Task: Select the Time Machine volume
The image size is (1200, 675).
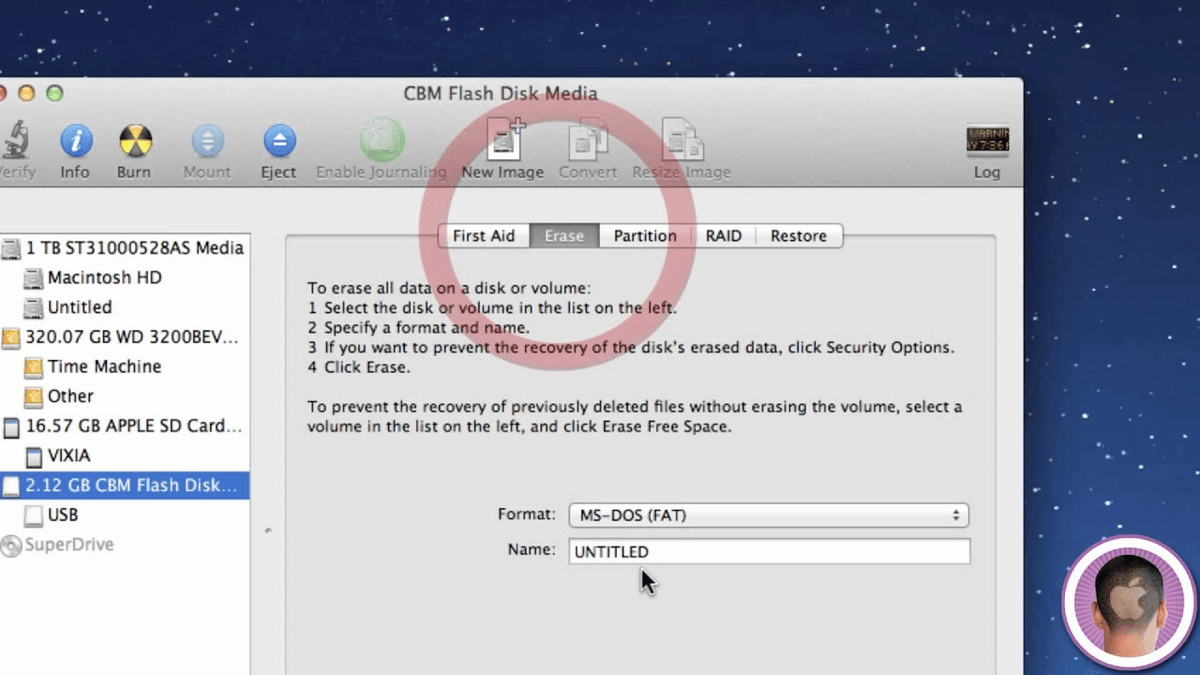Action: pos(104,367)
